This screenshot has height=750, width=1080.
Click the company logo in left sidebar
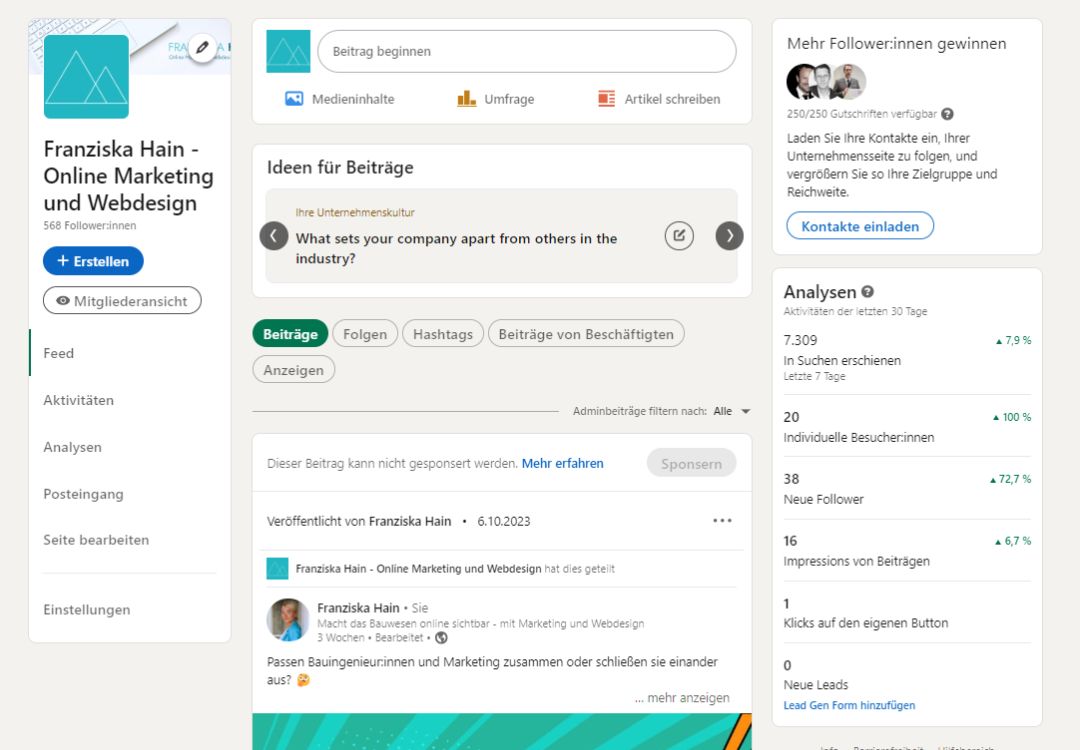[x=86, y=76]
